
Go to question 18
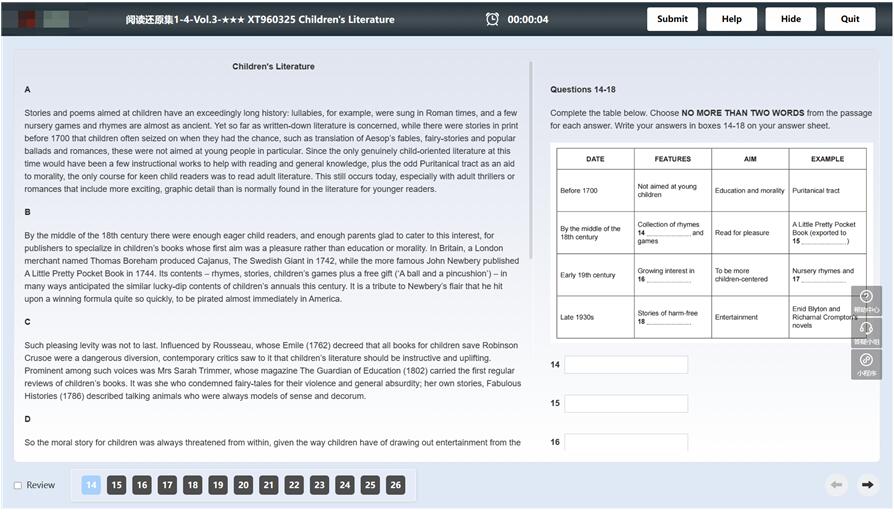[193, 485]
